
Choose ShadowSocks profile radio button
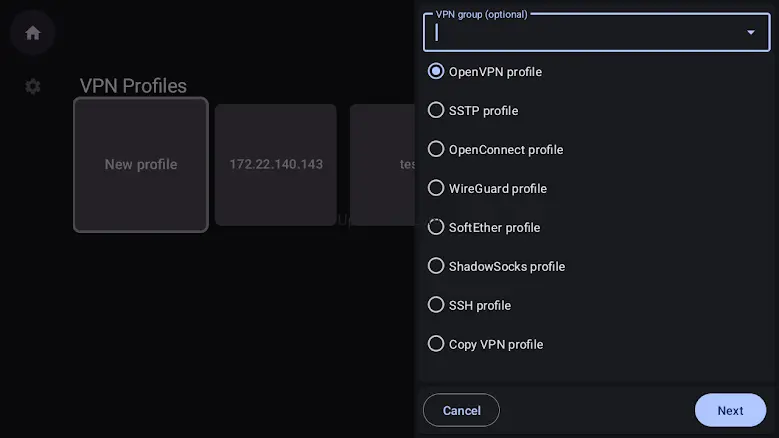click(436, 266)
